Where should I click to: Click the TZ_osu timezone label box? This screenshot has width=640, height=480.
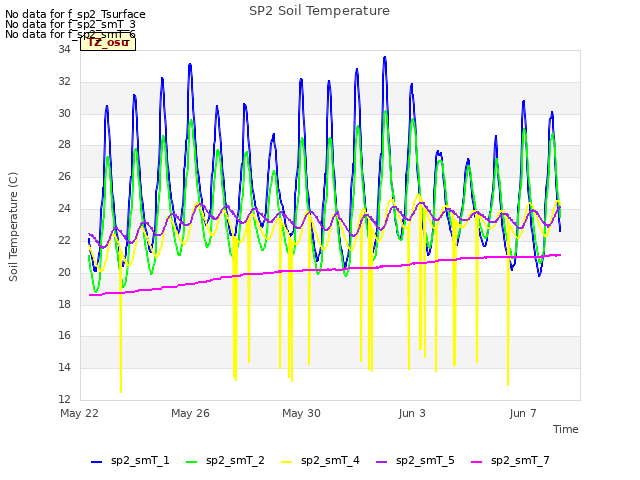(x=108, y=43)
